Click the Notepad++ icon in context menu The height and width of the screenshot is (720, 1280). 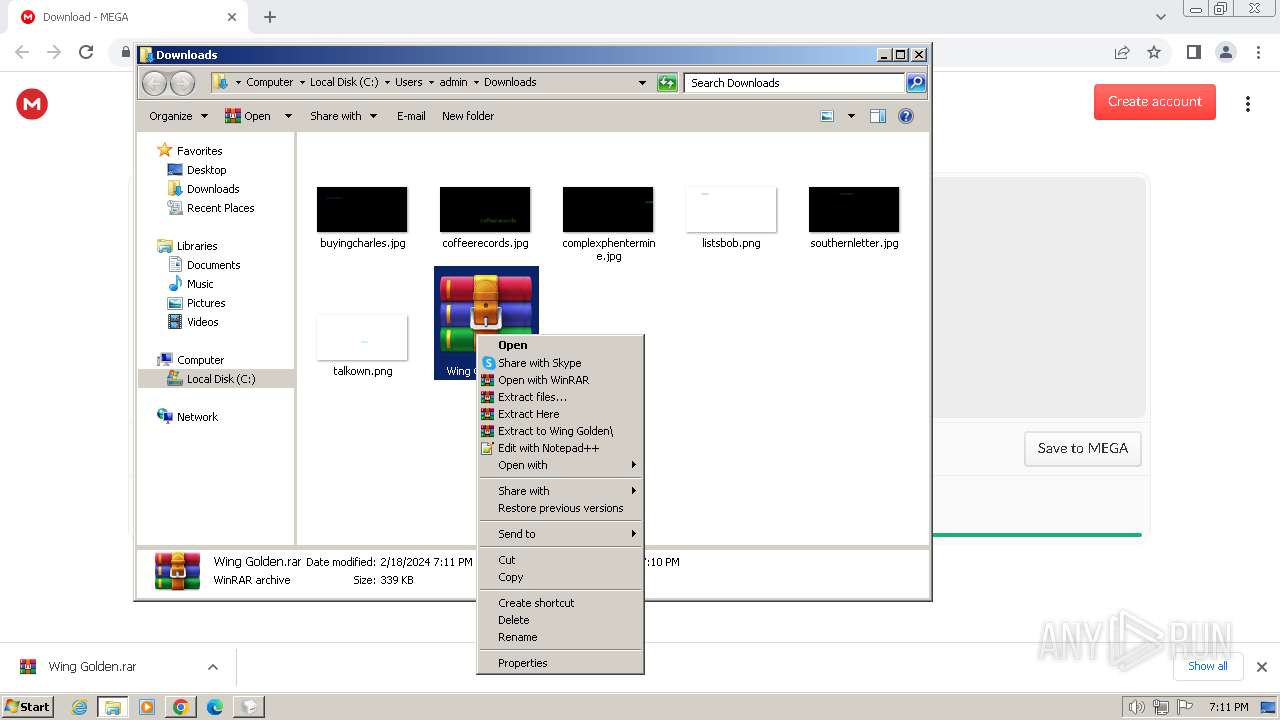click(x=488, y=448)
